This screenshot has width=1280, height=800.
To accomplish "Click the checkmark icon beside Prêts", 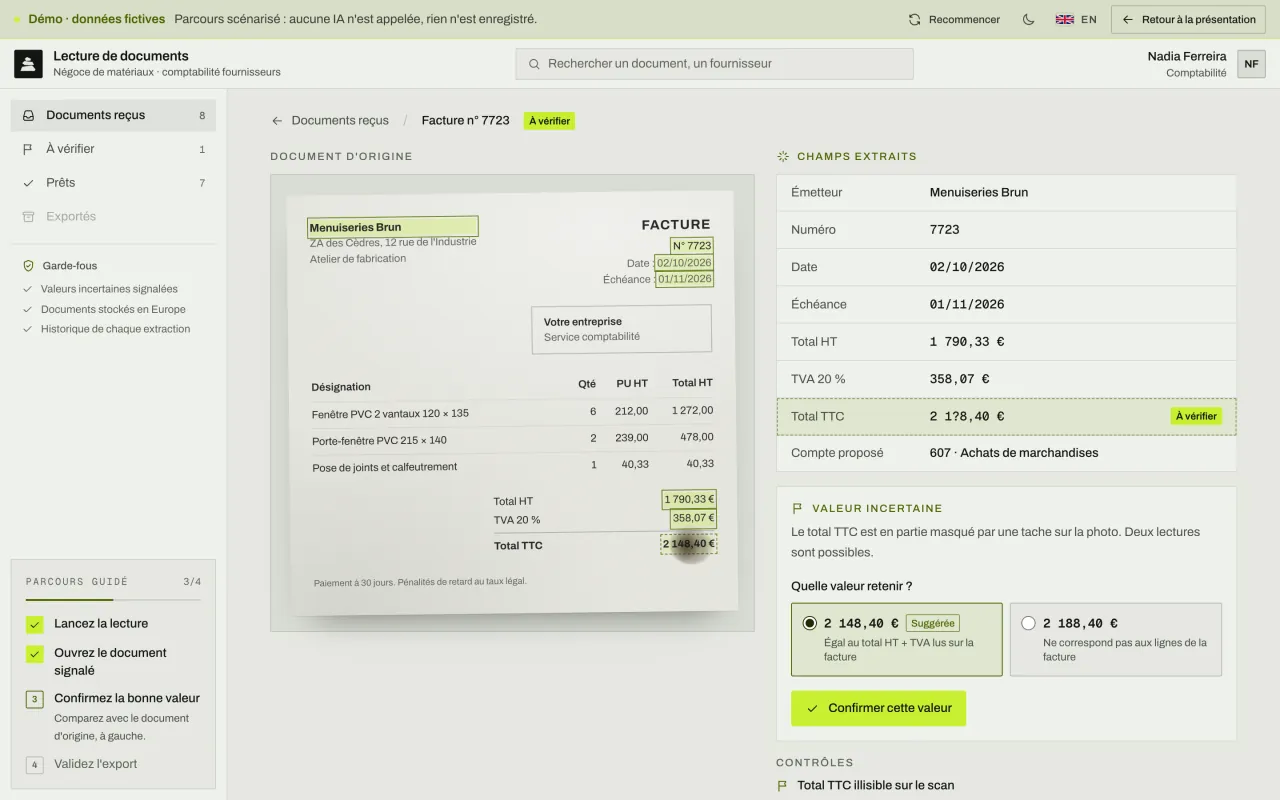I will pyautogui.click(x=28, y=183).
